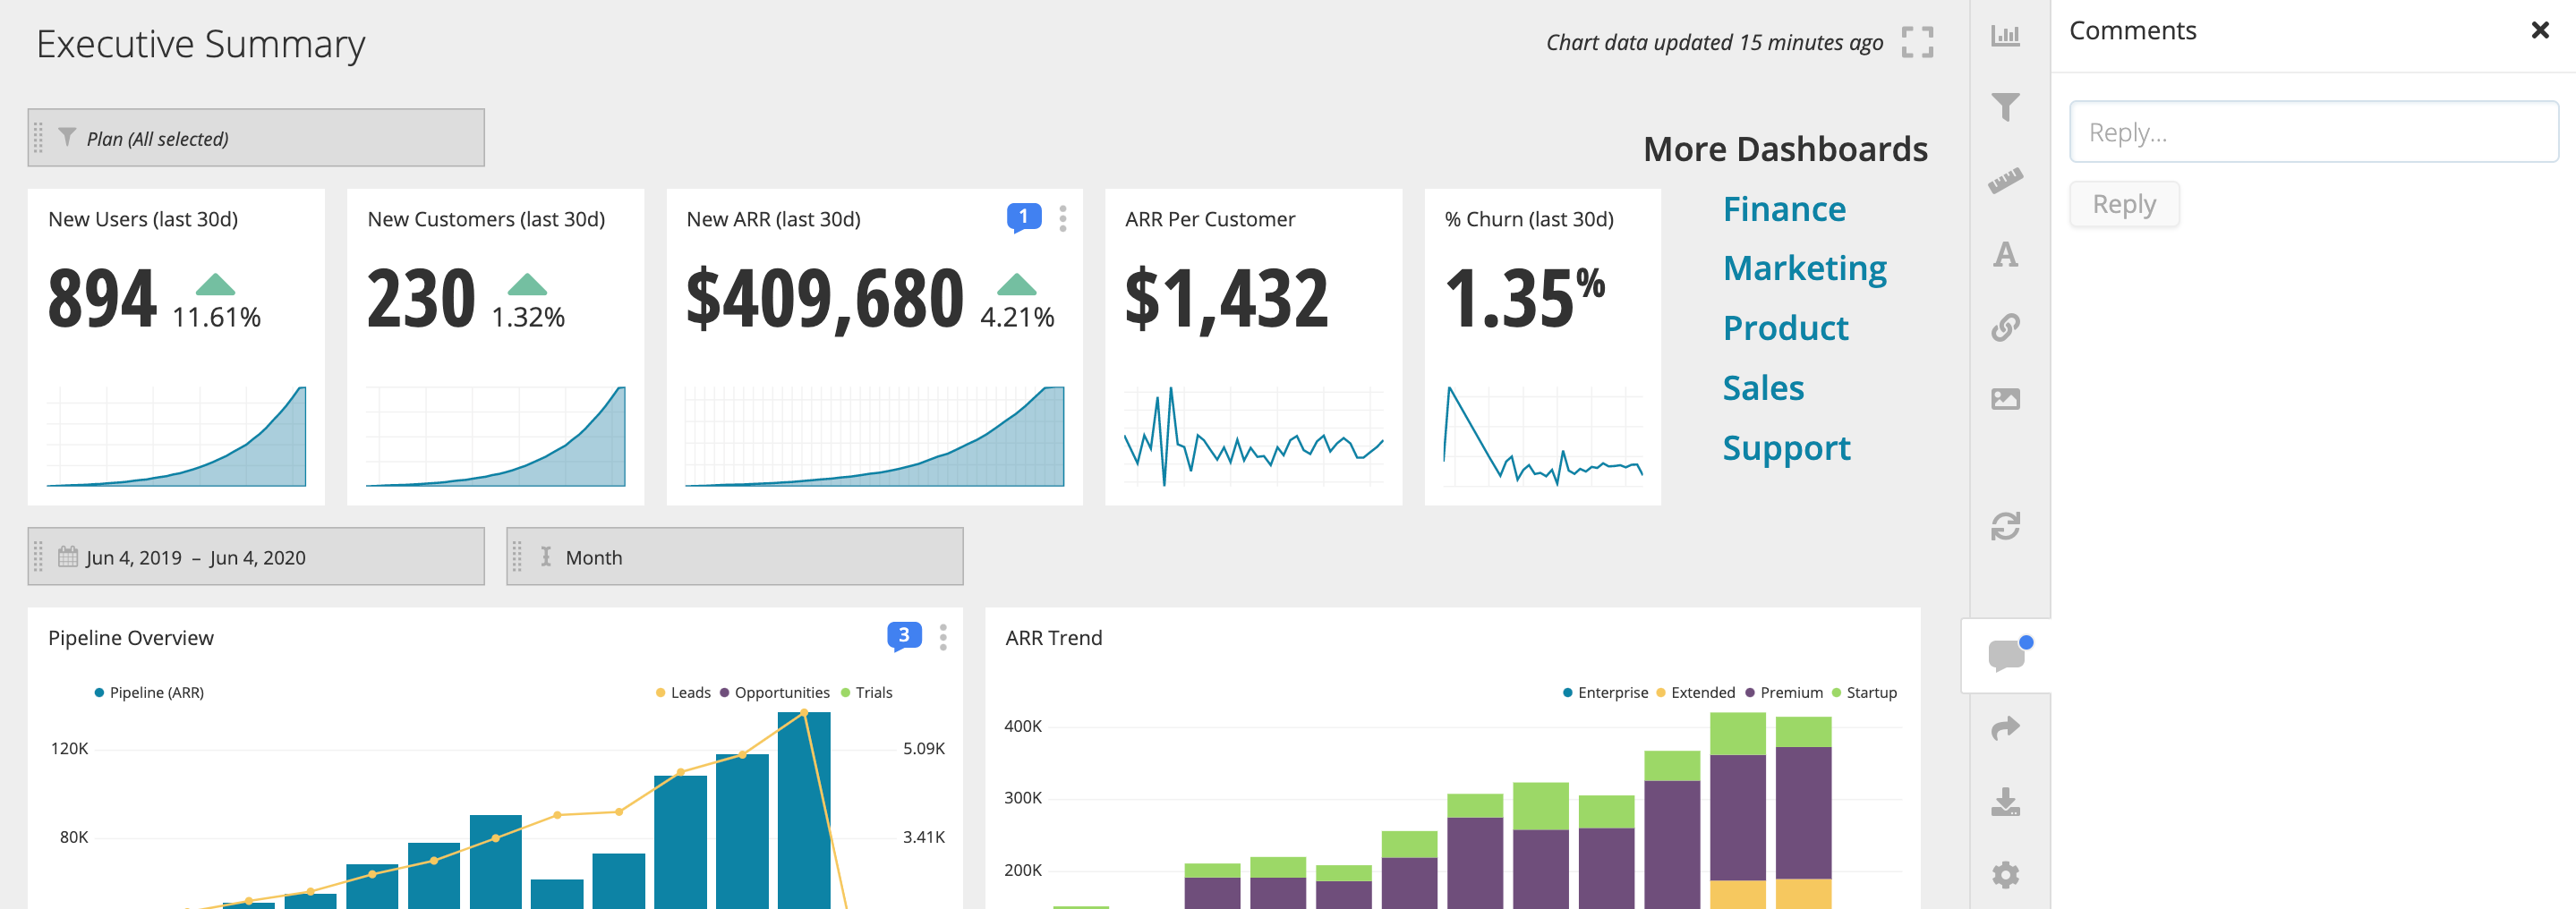Toggle Opportunities legend series
Image resolution: width=2576 pixels, height=909 pixels.
pos(775,692)
